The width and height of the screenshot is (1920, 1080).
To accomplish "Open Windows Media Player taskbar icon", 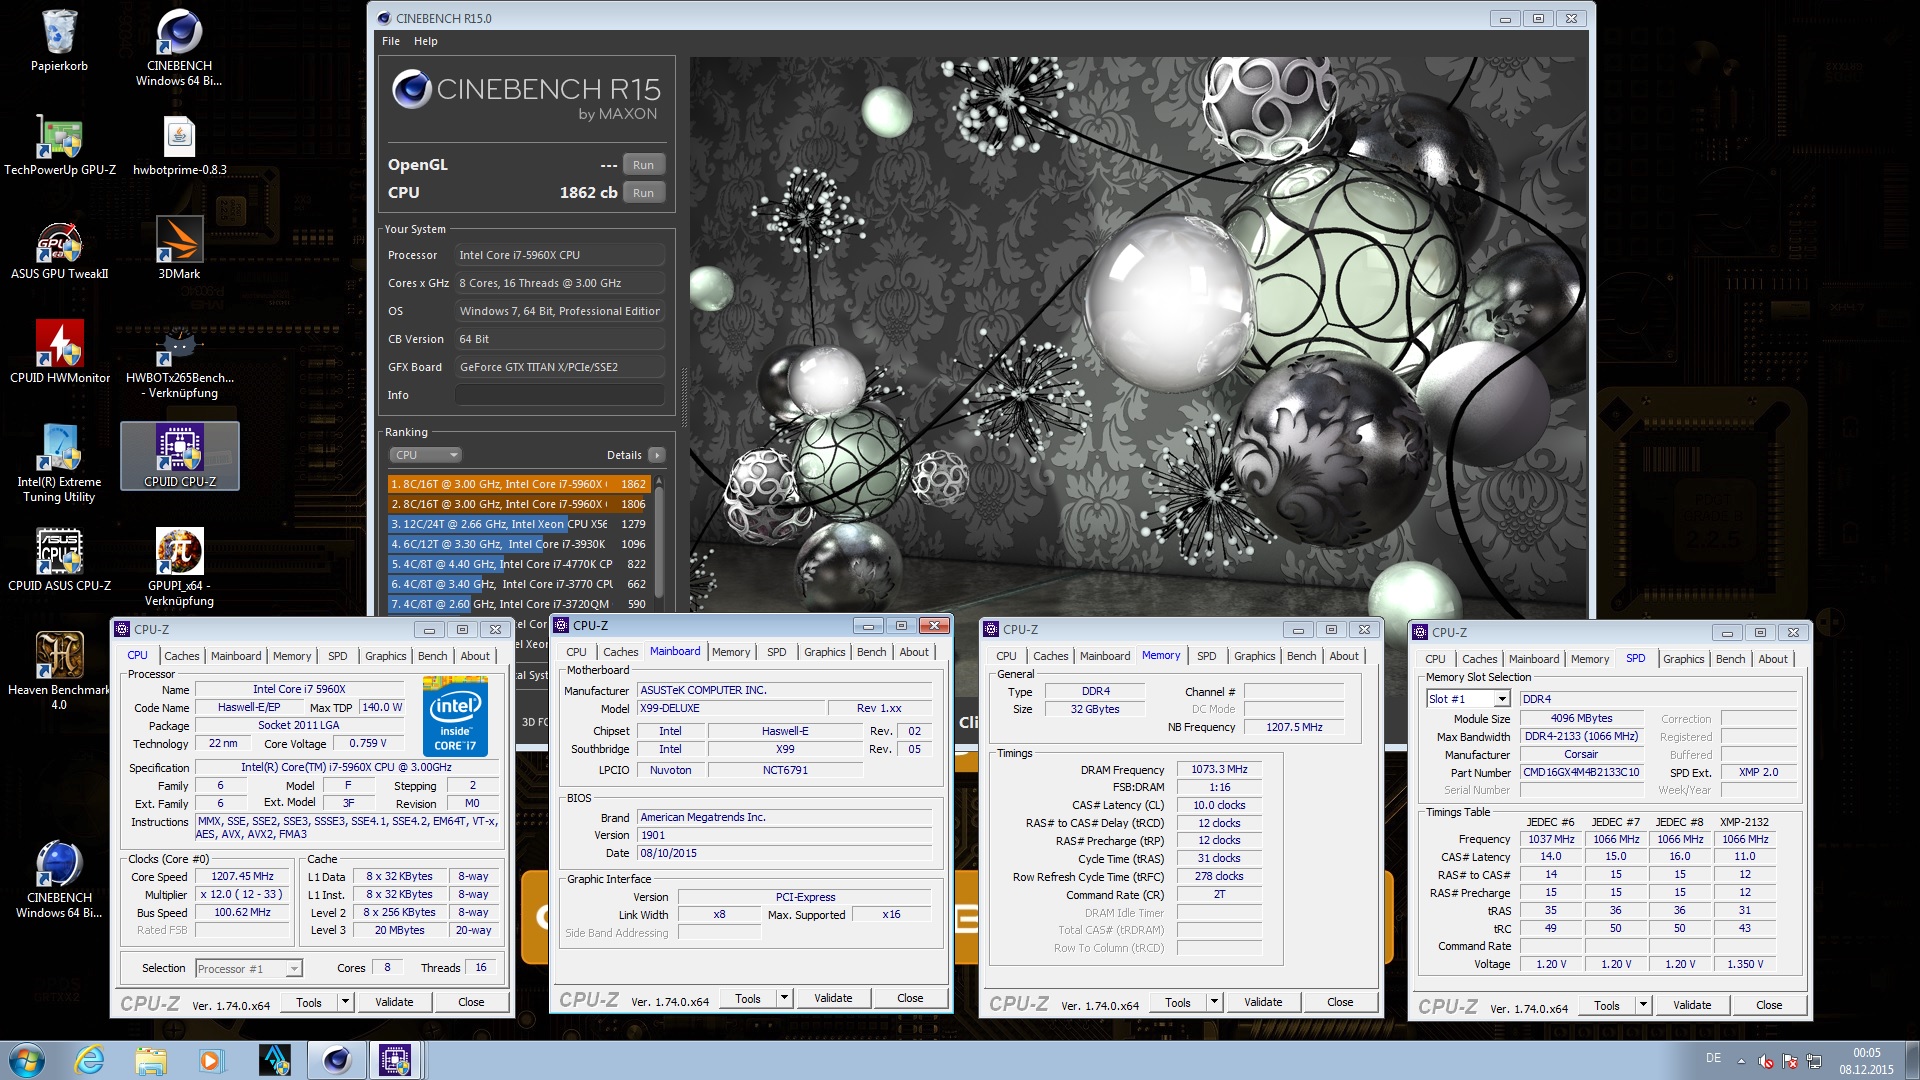I will 211,1060.
